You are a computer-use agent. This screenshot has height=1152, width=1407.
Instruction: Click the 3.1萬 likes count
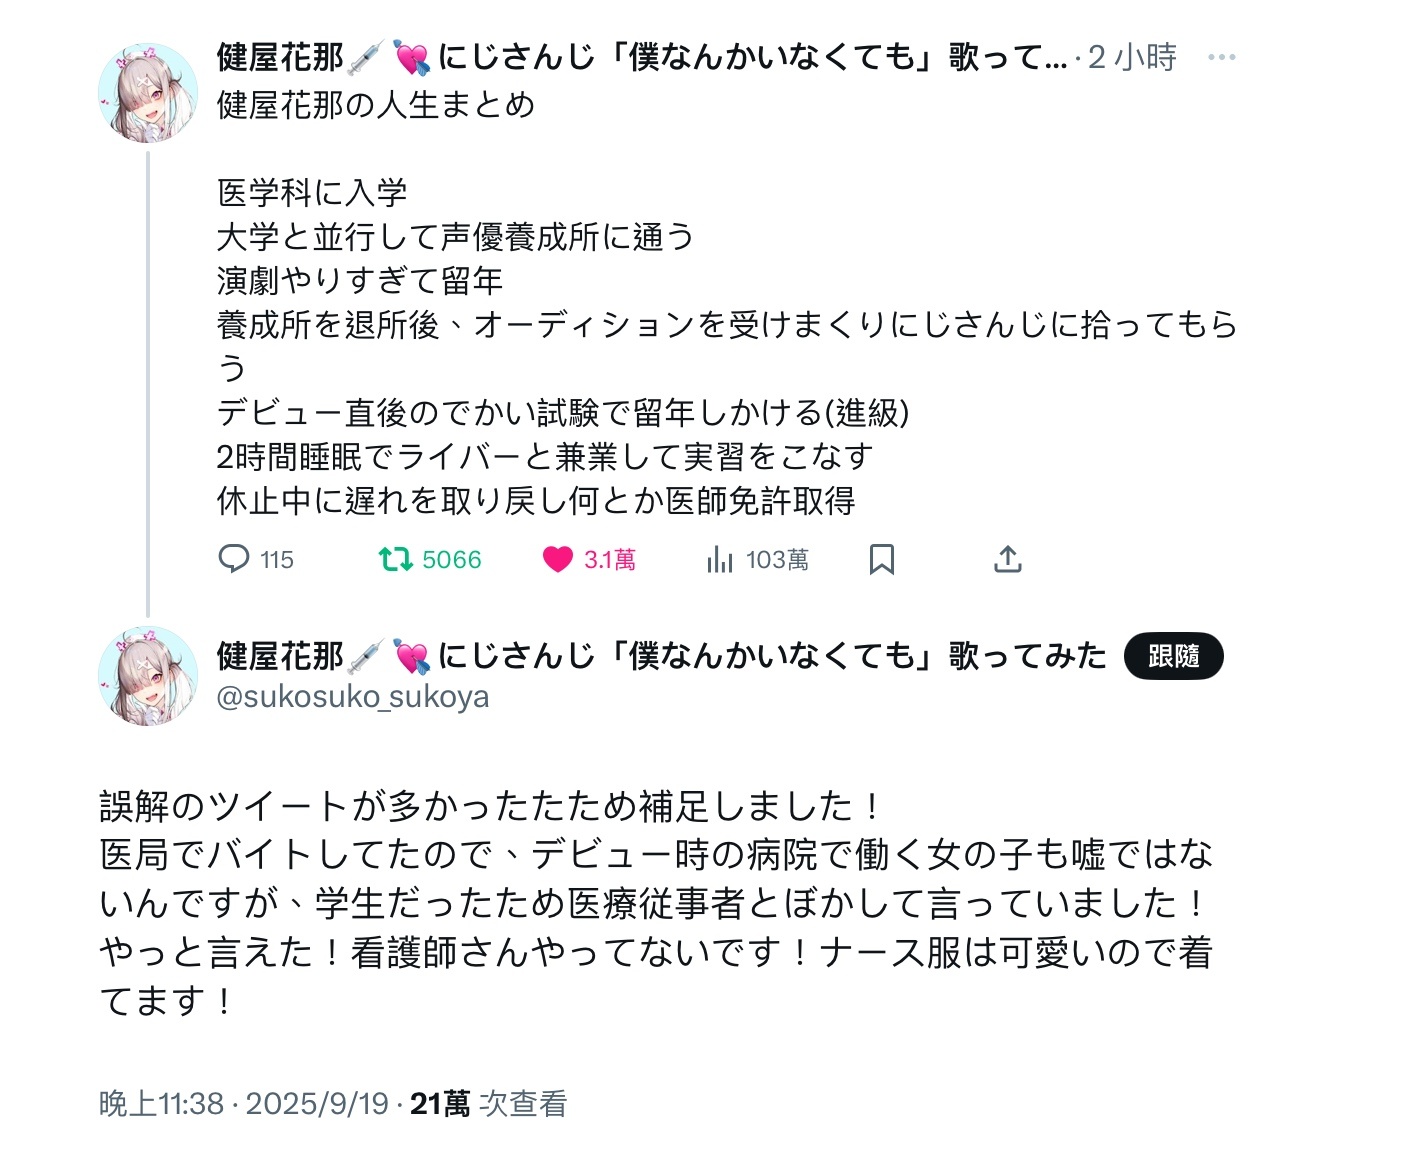coord(610,560)
